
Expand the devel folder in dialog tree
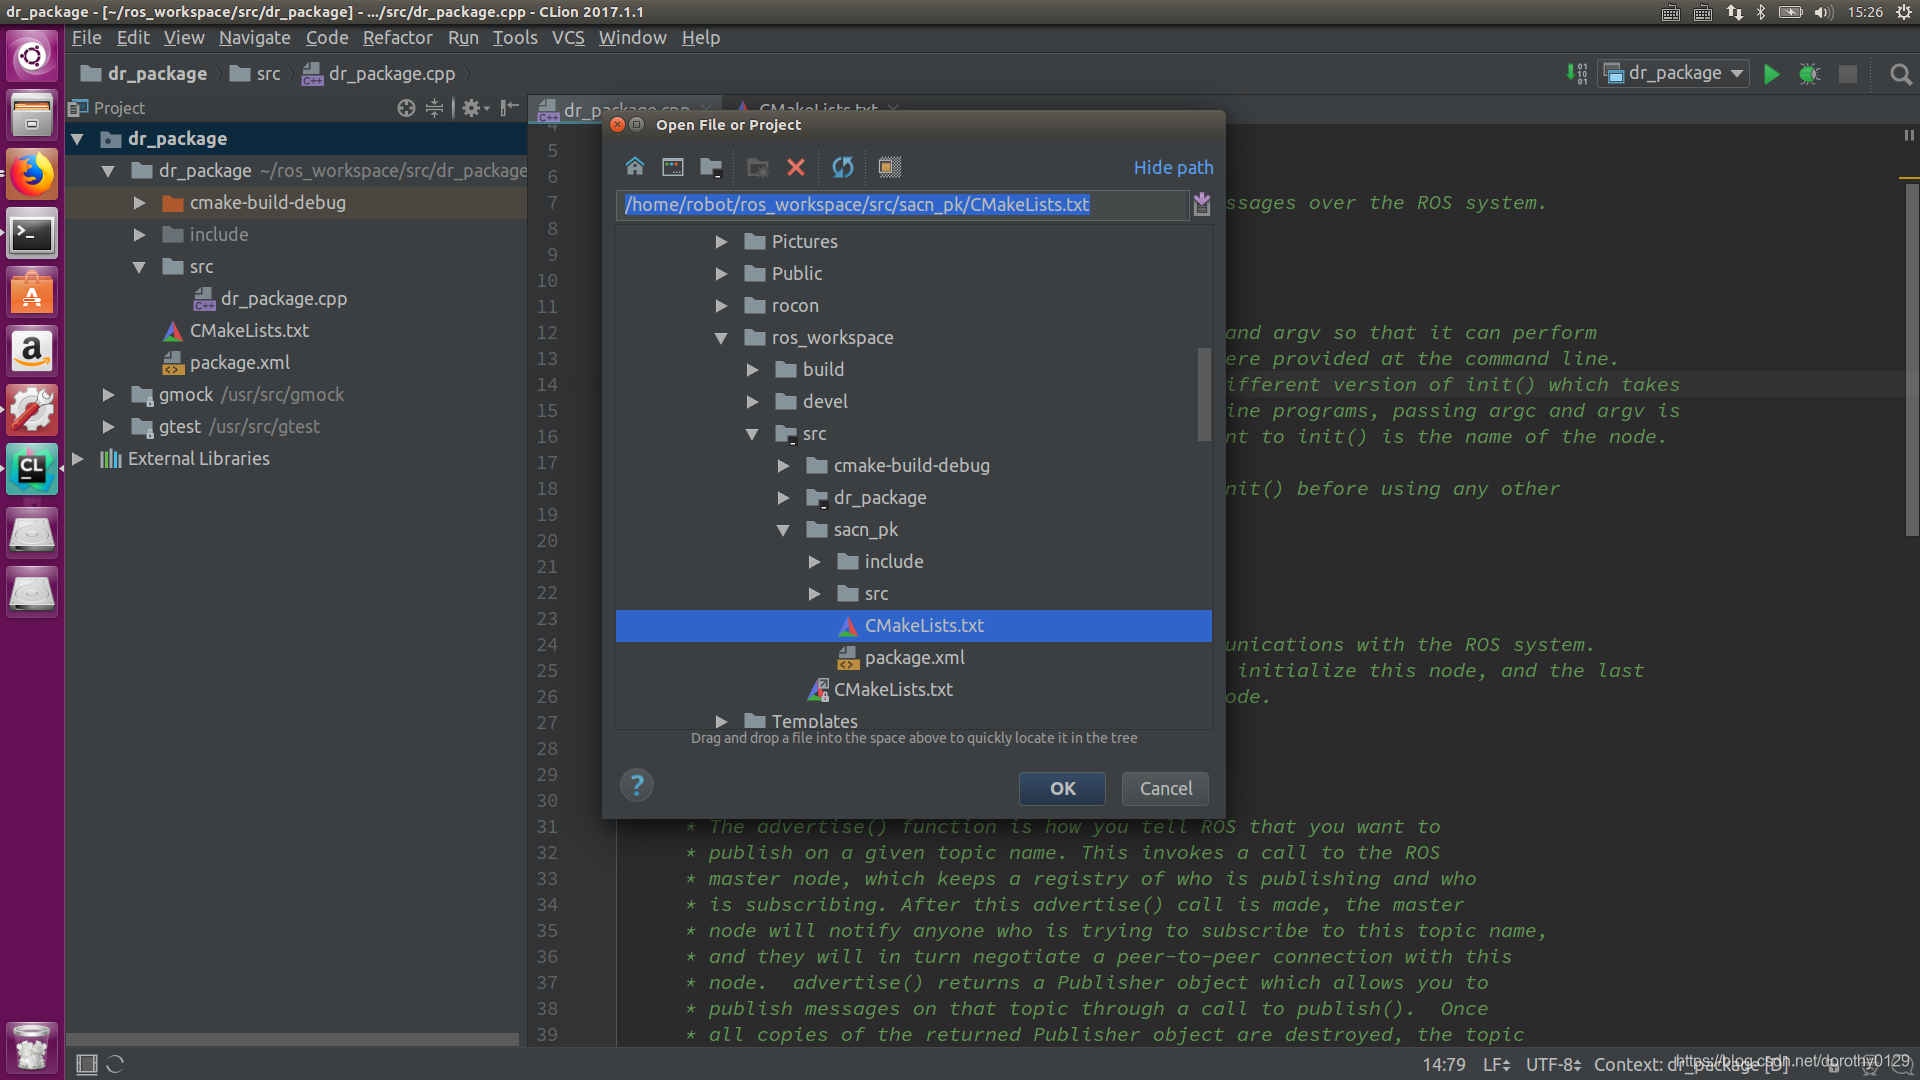click(752, 402)
